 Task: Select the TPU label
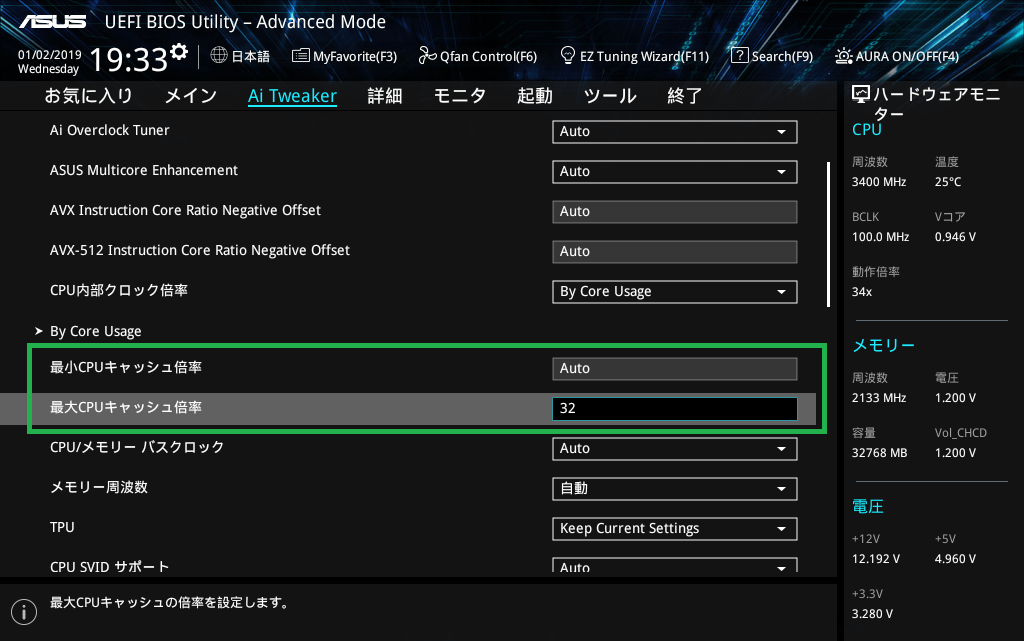(x=62, y=527)
